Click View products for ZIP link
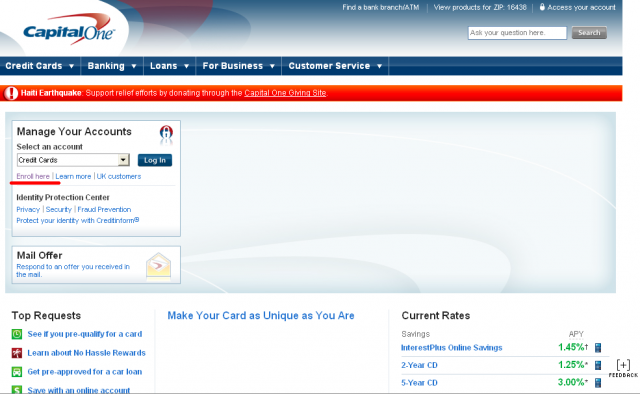 click(480, 7)
